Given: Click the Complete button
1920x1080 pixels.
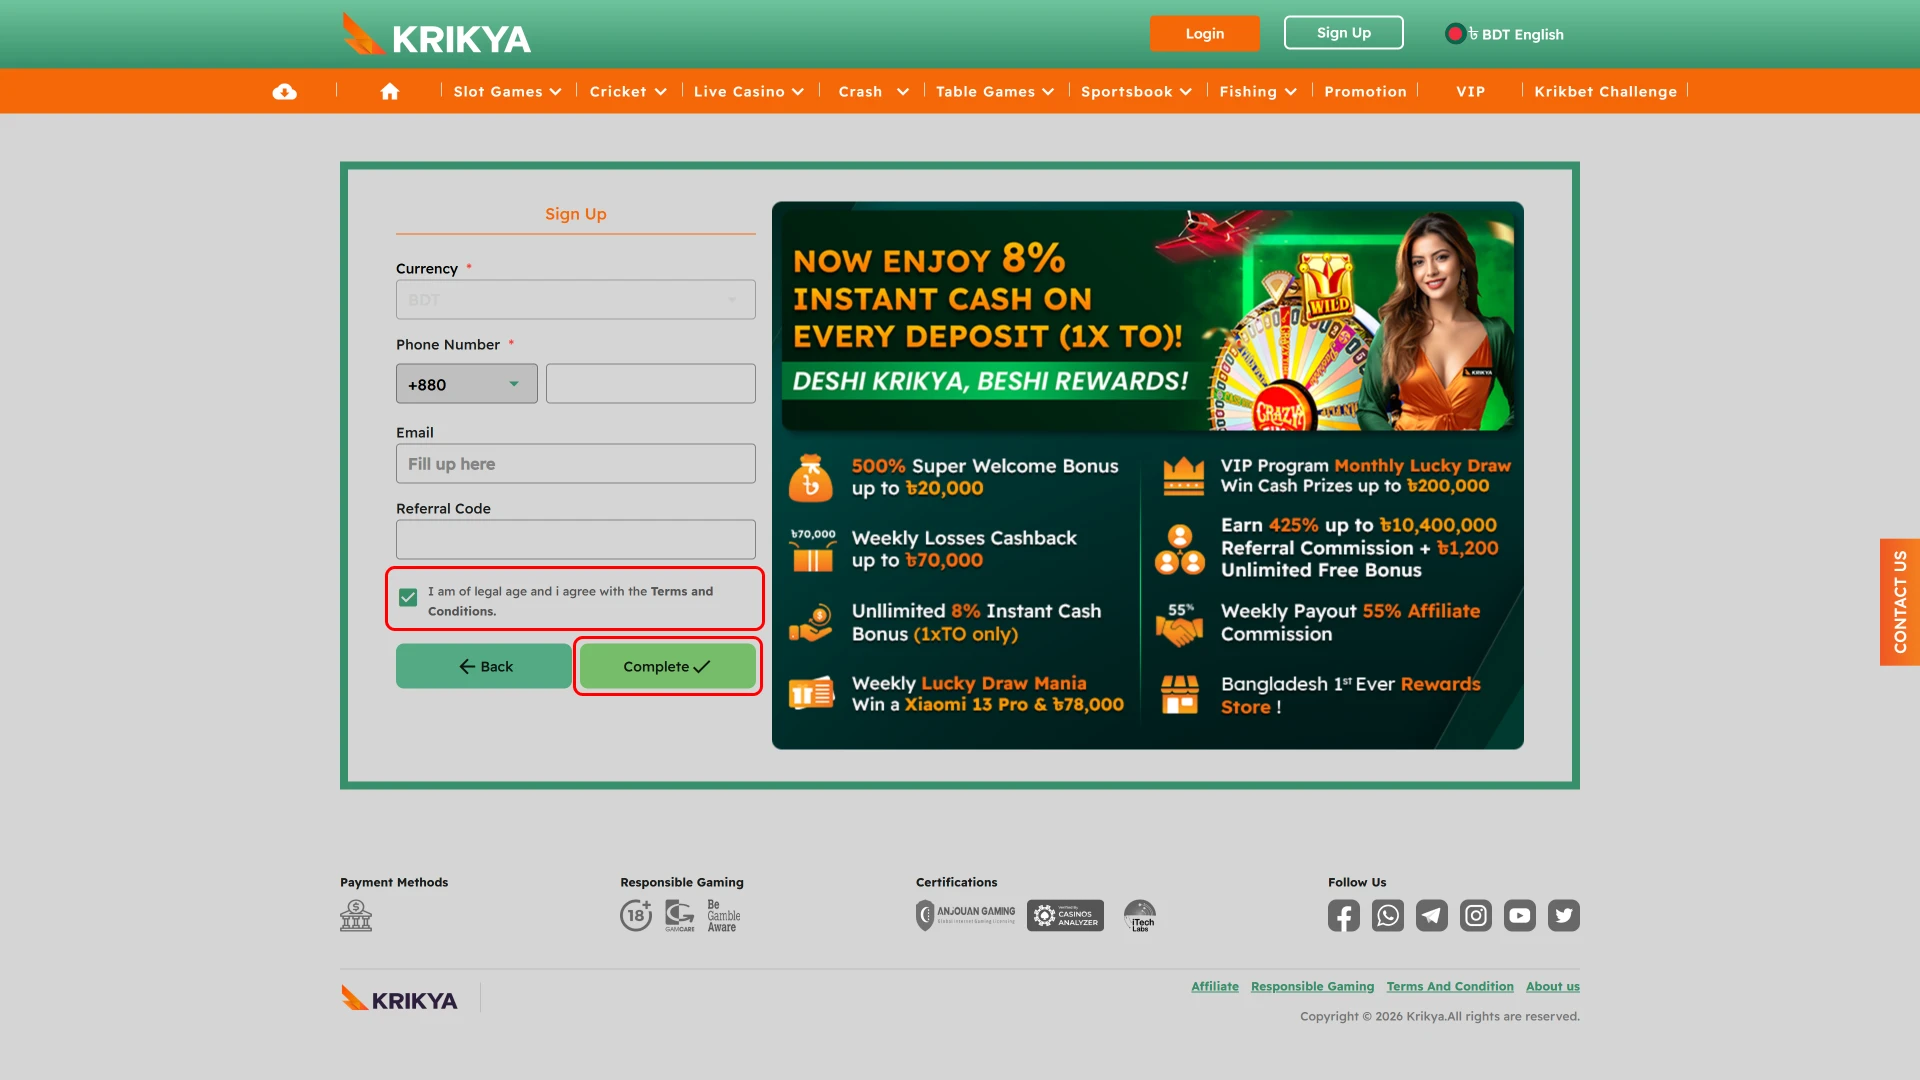Looking at the screenshot, I should (666, 666).
